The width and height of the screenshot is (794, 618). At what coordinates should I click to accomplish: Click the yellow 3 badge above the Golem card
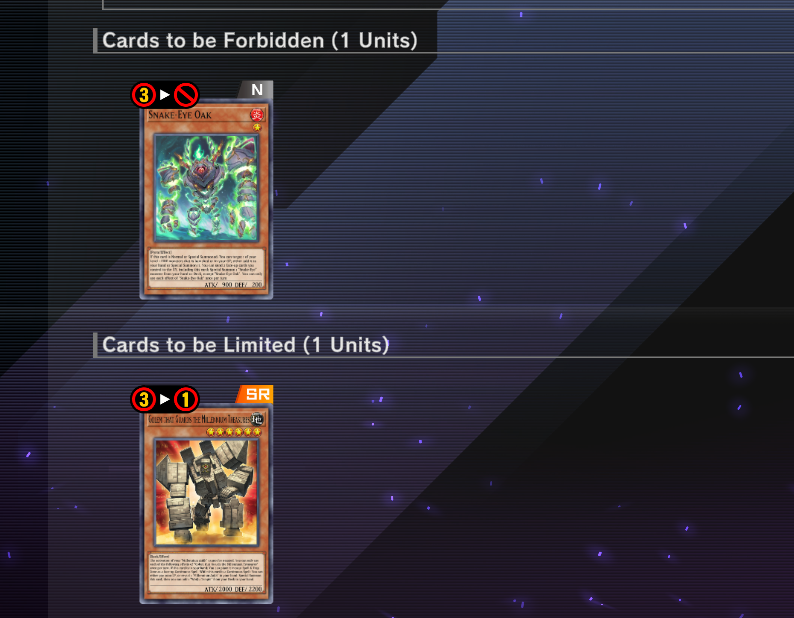[x=144, y=400]
